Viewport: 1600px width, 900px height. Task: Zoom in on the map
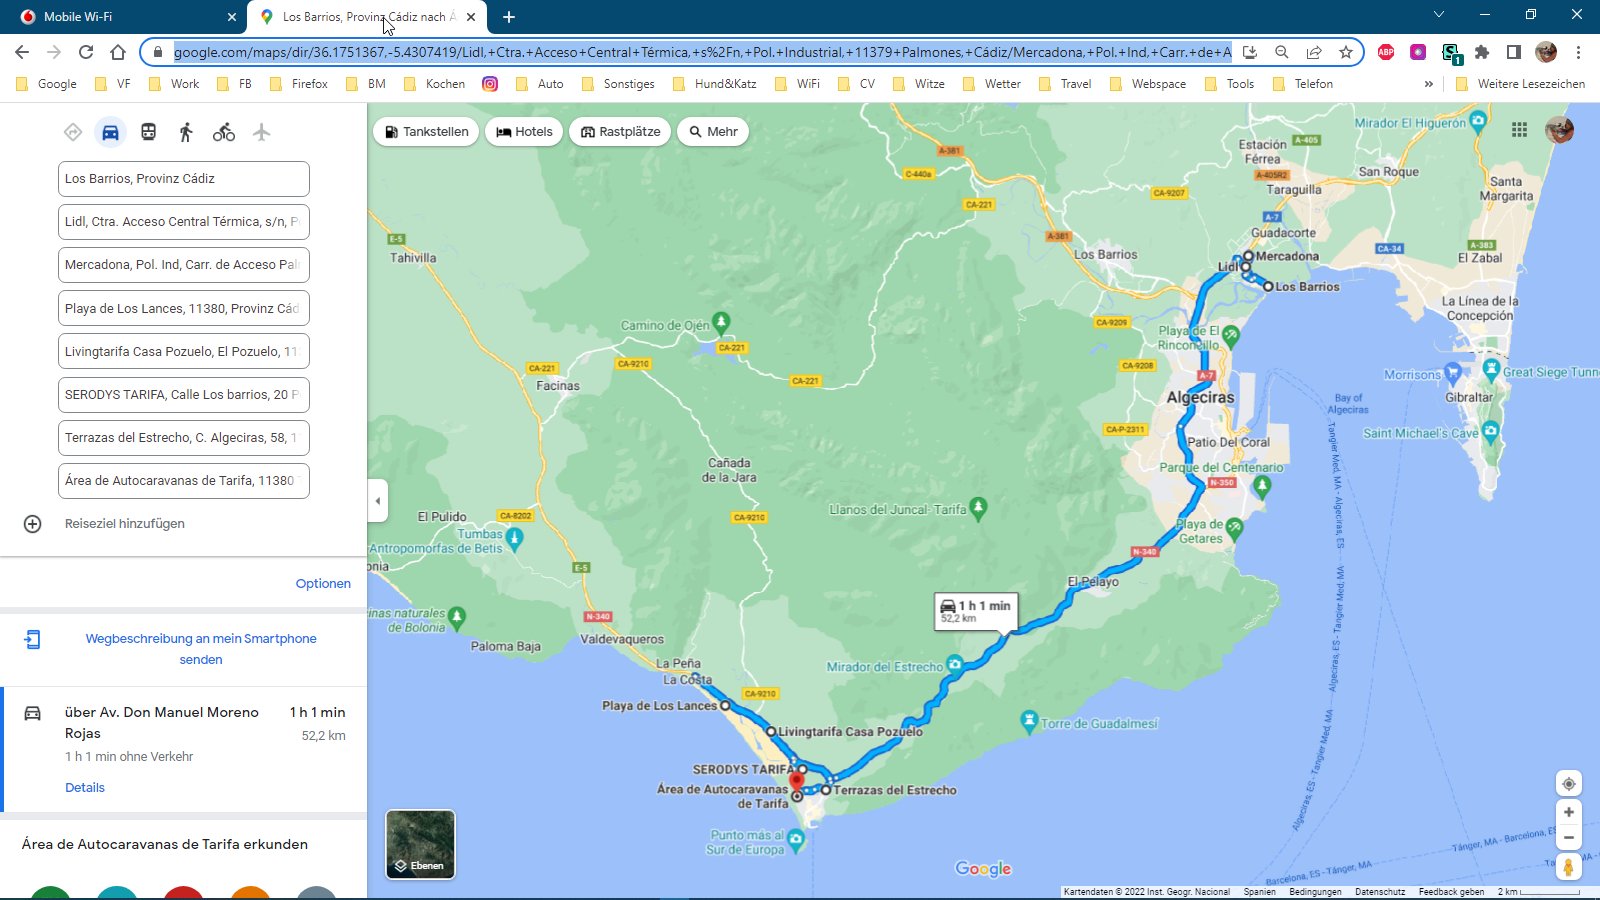point(1568,812)
